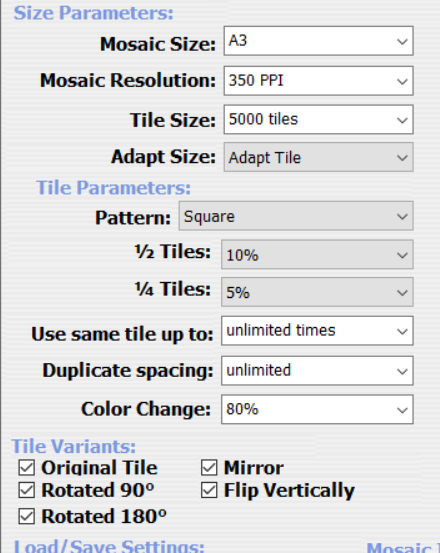Open the Pattern dropdown showing Square
The width and height of the screenshot is (440, 553).
(296, 216)
